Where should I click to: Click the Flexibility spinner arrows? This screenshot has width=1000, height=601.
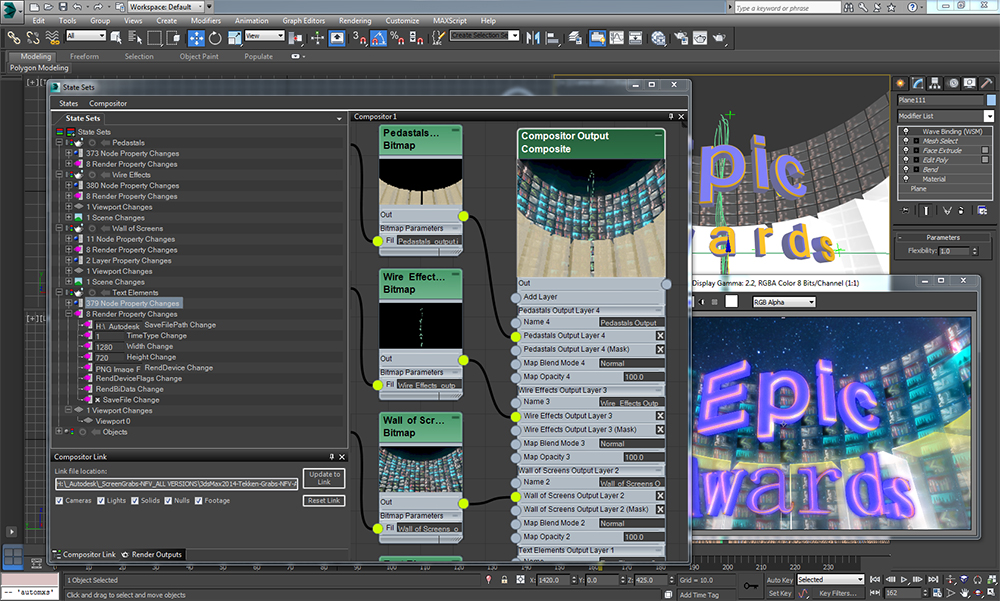tap(974, 251)
